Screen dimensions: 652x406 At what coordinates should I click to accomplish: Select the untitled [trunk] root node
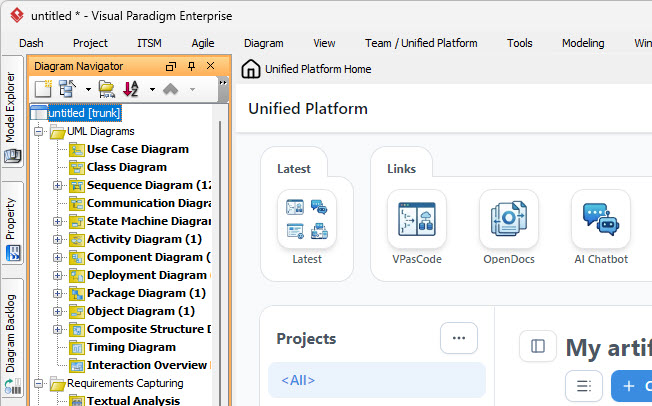pyautogui.click(x=85, y=113)
